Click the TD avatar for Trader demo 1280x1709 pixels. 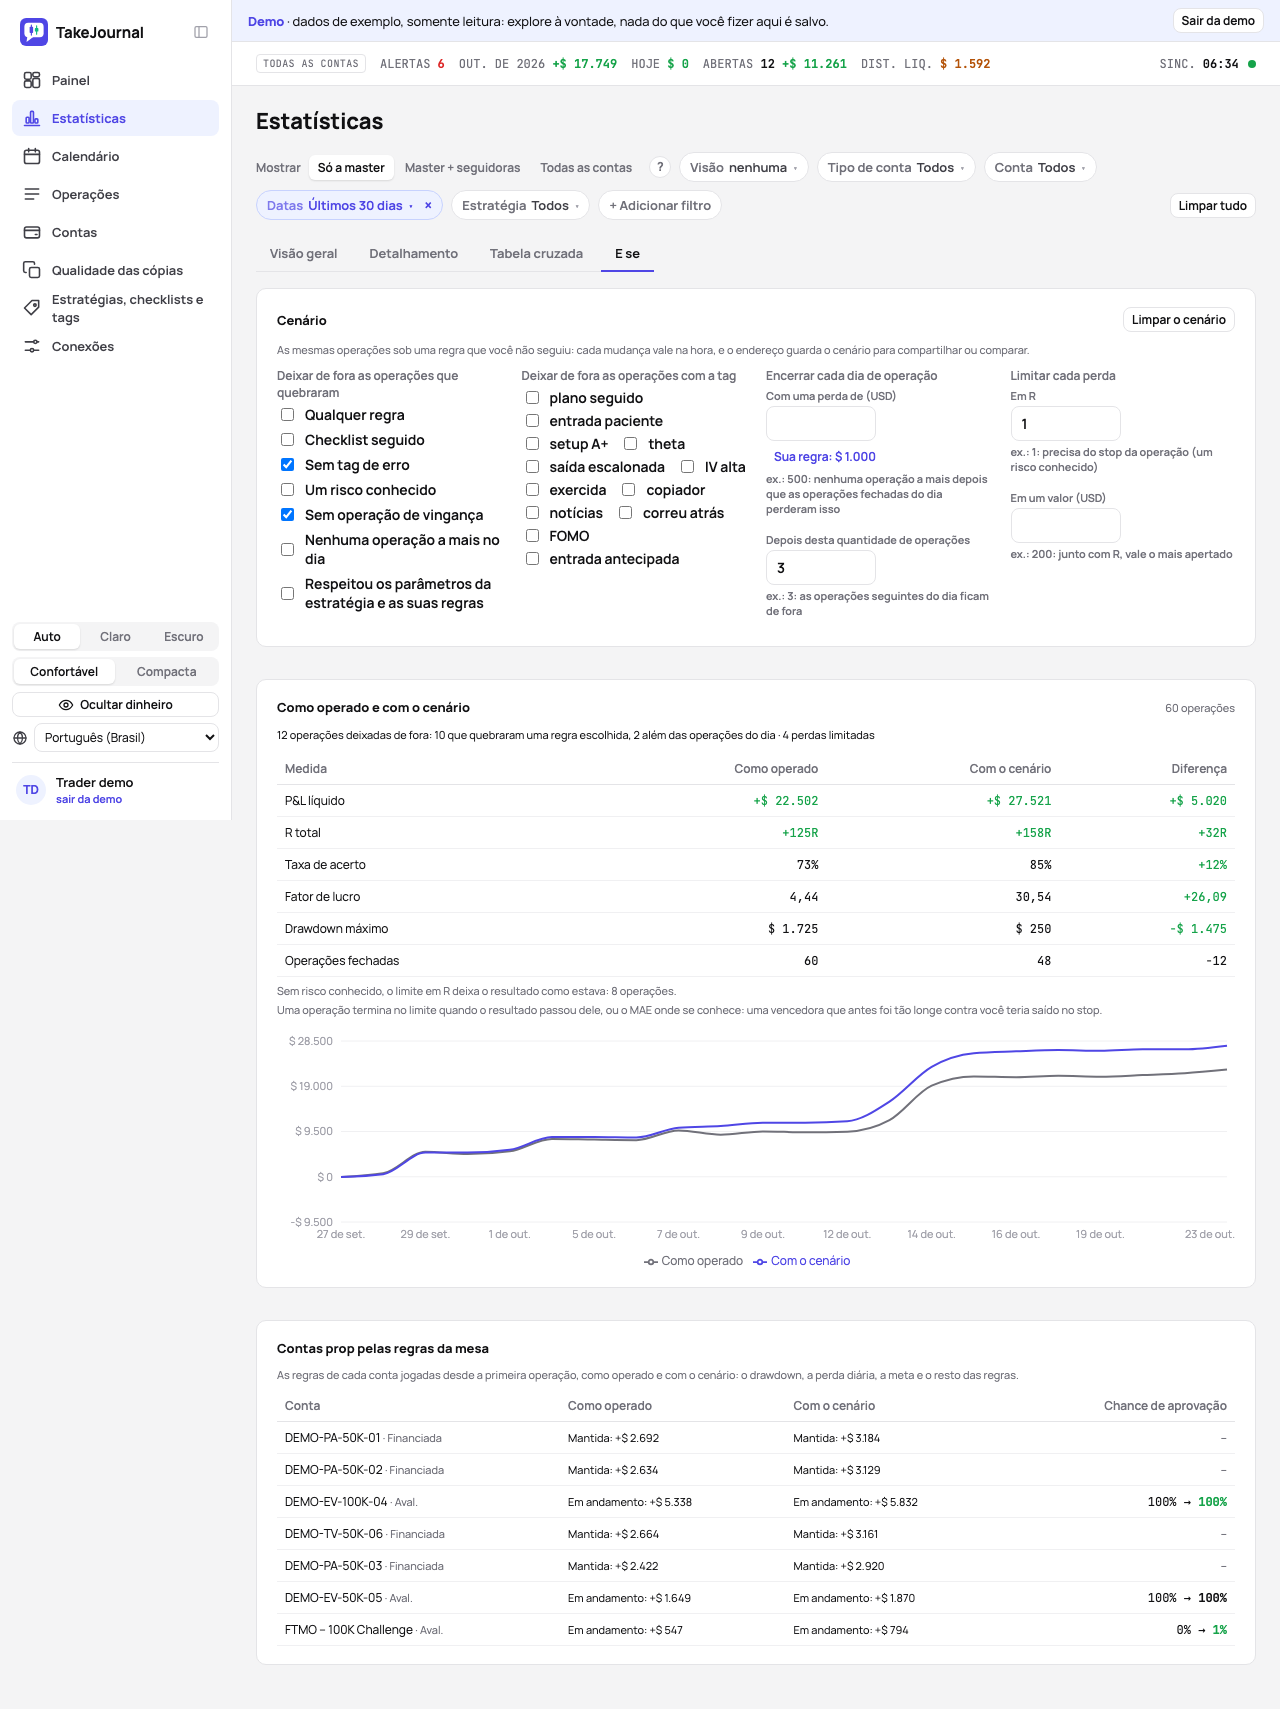point(31,790)
